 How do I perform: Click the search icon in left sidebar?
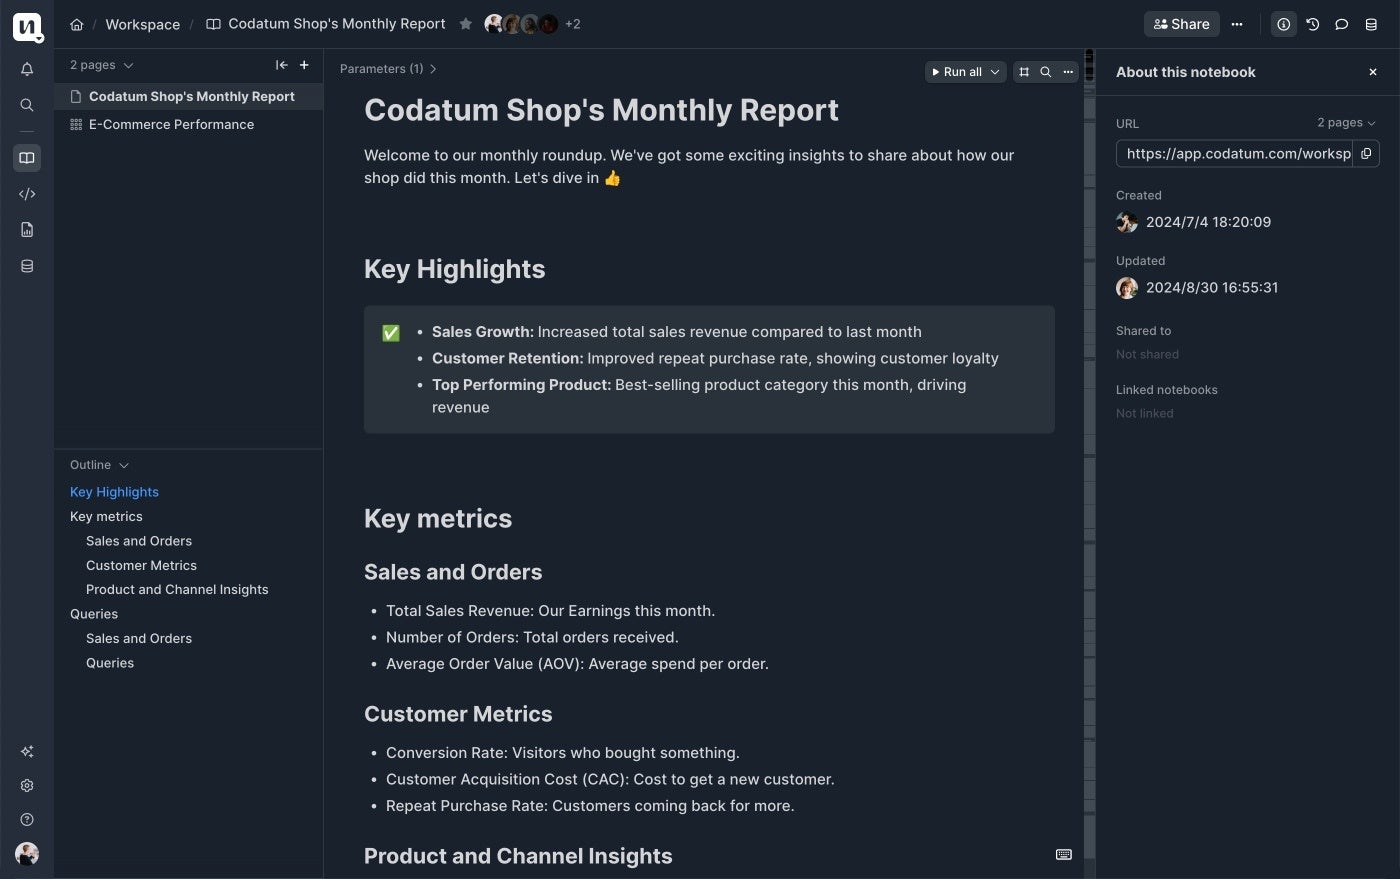point(27,105)
